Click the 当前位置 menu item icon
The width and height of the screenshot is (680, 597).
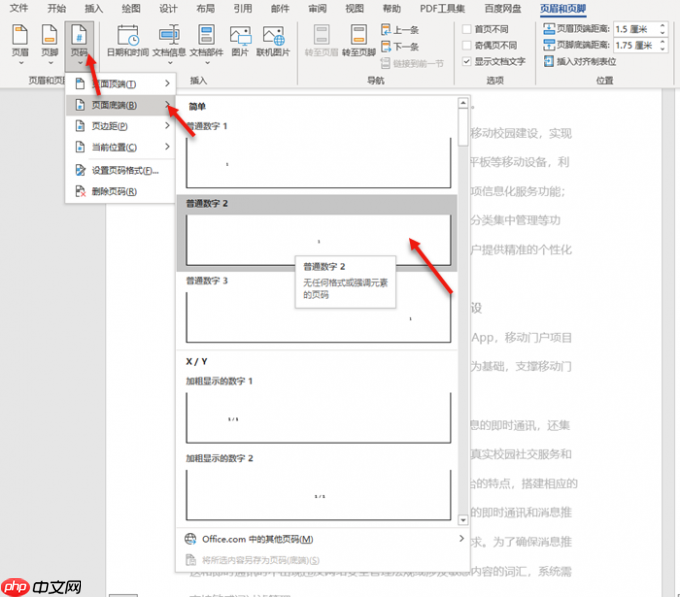(80, 147)
